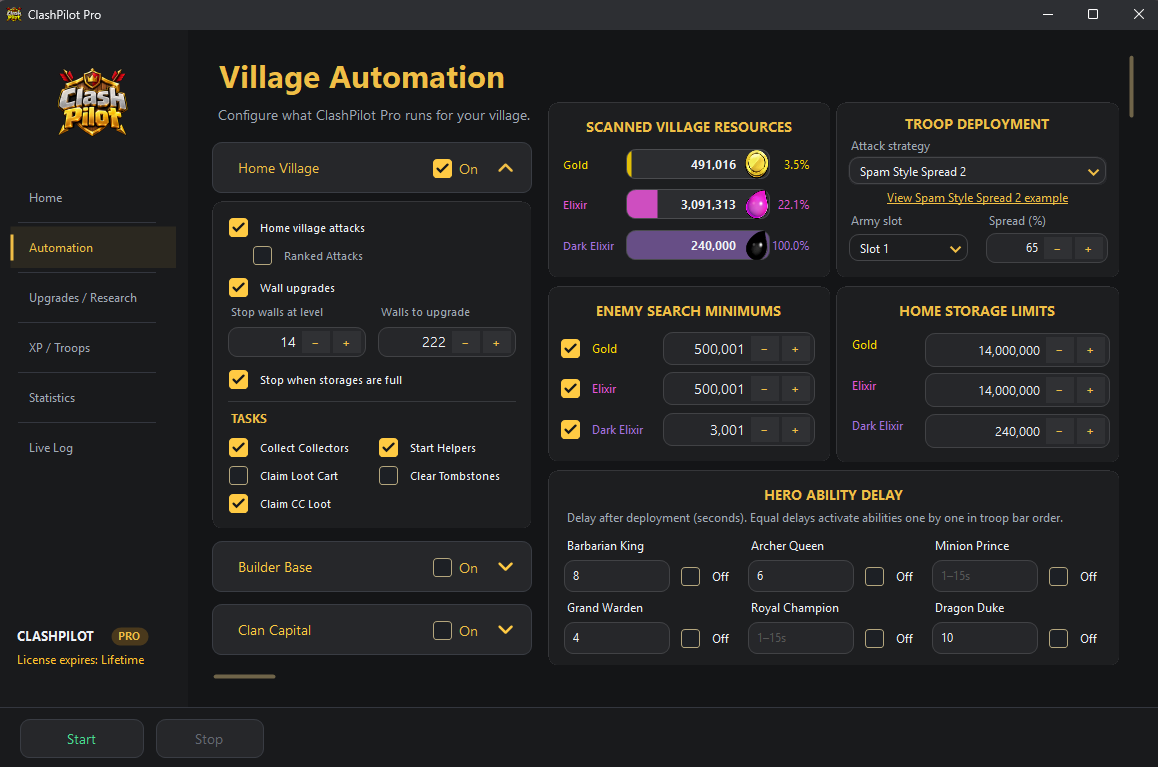Decrease enemy search Dark Elixir minimum
Viewport: 1158px width, 767px height.
pyautogui.click(x=764, y=430)
